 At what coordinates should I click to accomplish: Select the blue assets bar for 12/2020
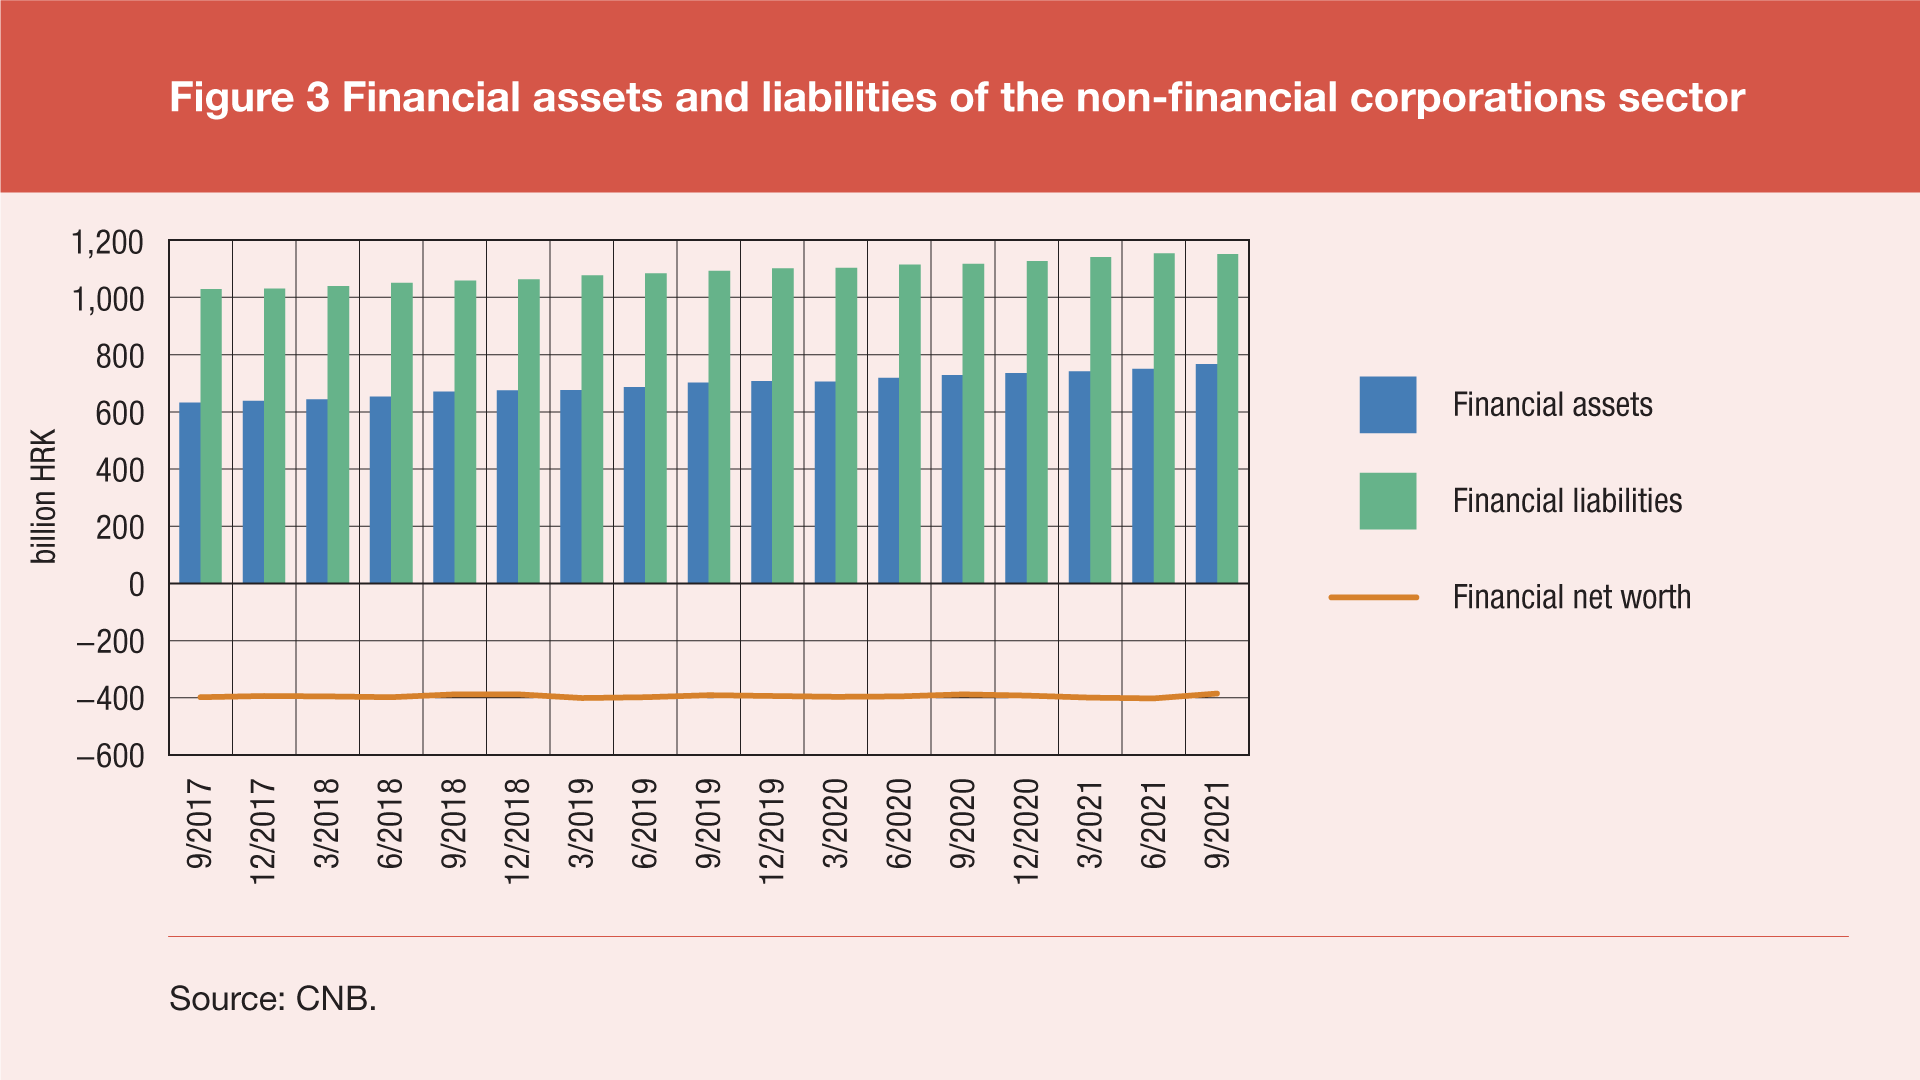click(1016, 478)
